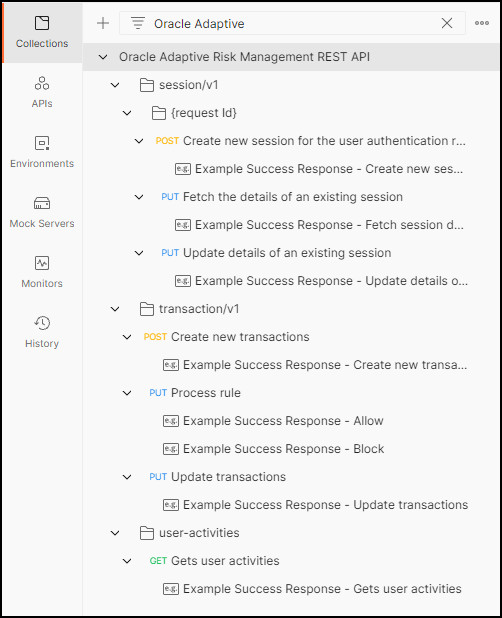Switch to the Environments sidebar tab
This screenshot has height=618, width=502.
tap(42, 152)
